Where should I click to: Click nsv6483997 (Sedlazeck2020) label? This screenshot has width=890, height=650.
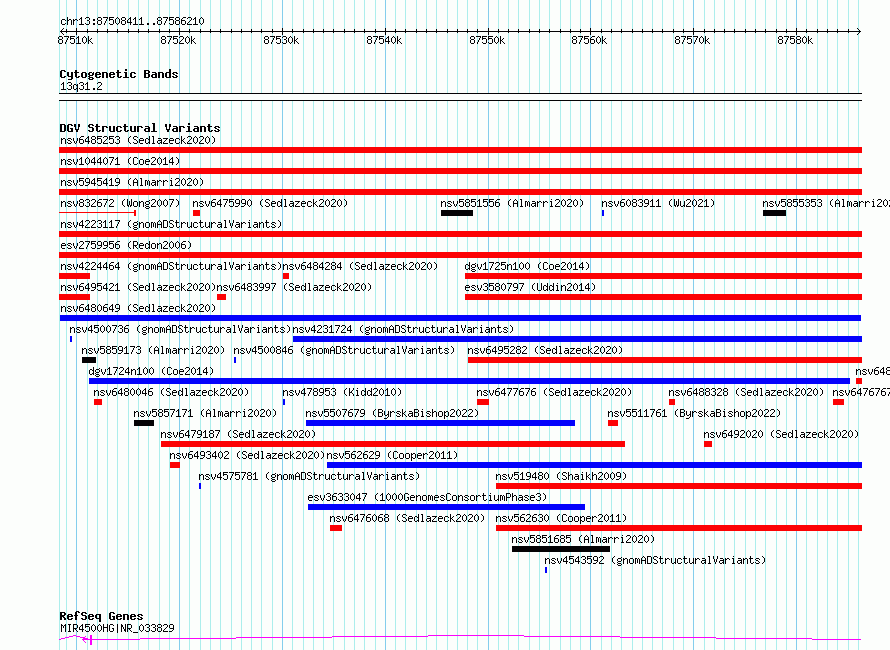pyautogui.click(x=294, y=287)
